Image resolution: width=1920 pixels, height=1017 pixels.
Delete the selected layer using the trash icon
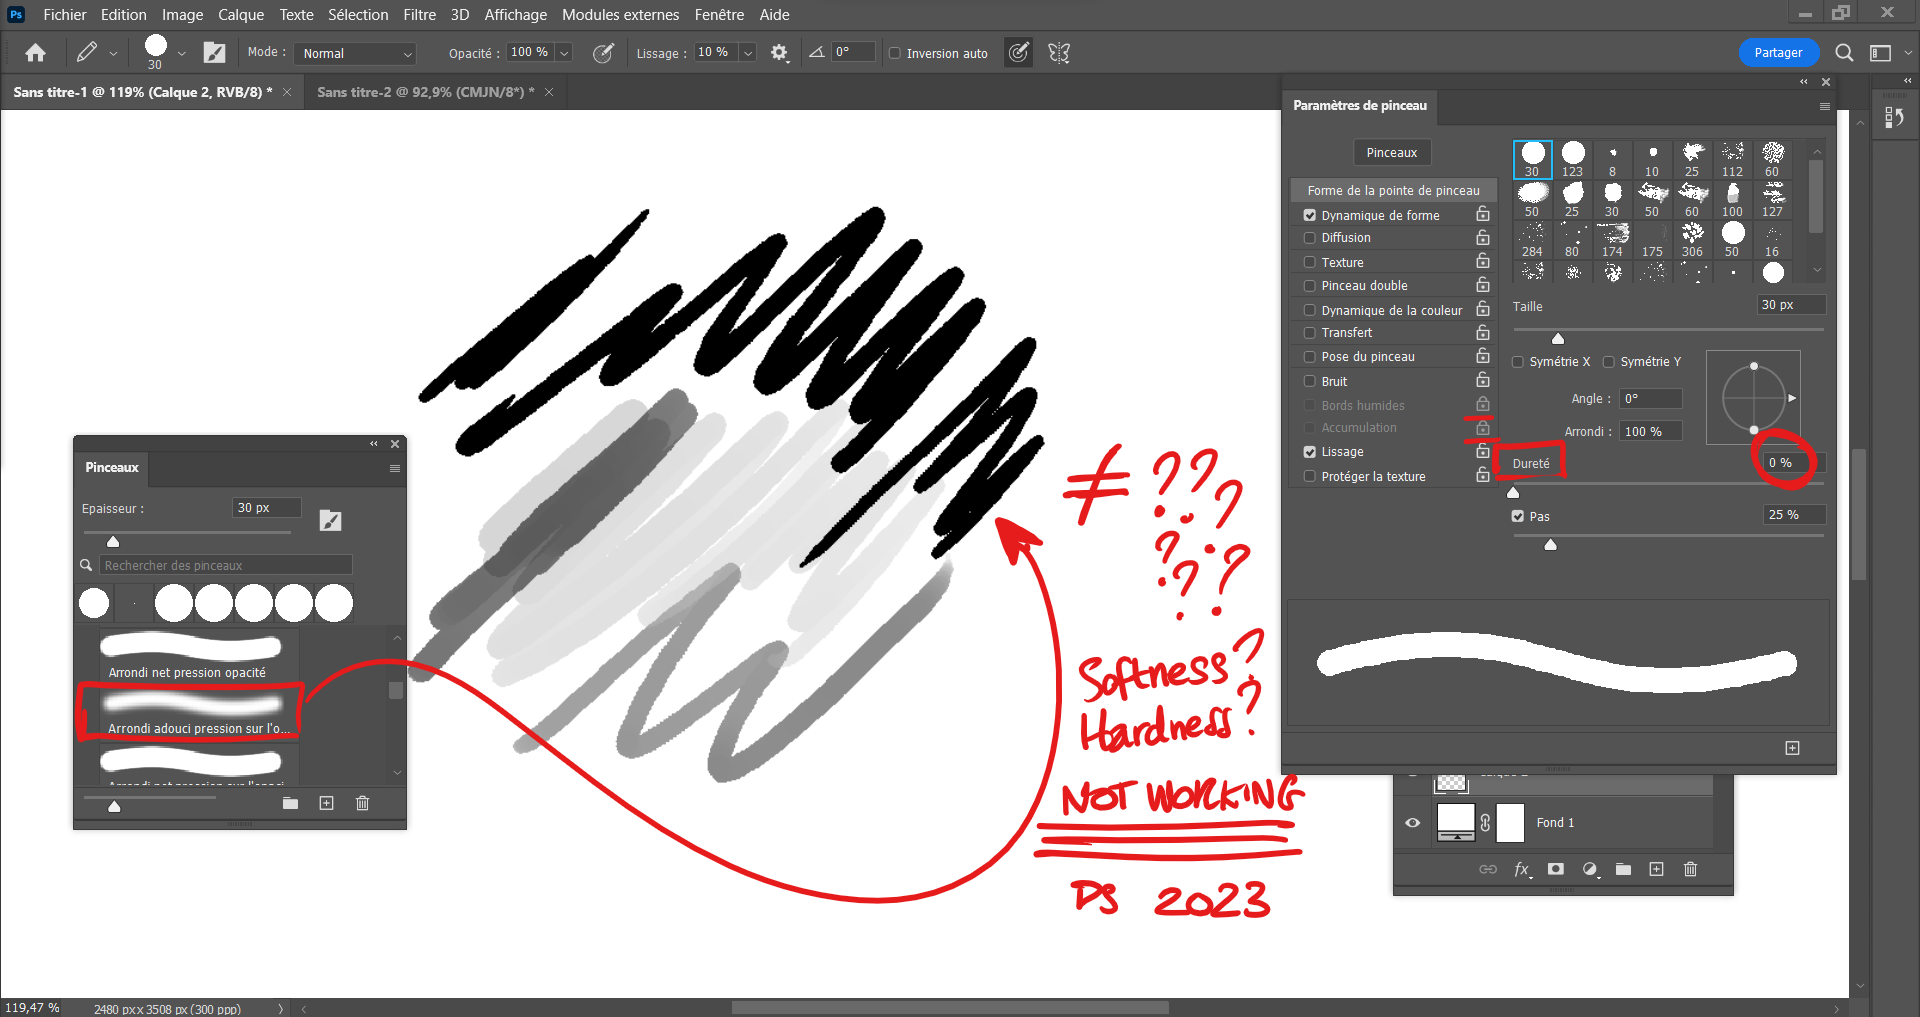tap(1690, 869)
